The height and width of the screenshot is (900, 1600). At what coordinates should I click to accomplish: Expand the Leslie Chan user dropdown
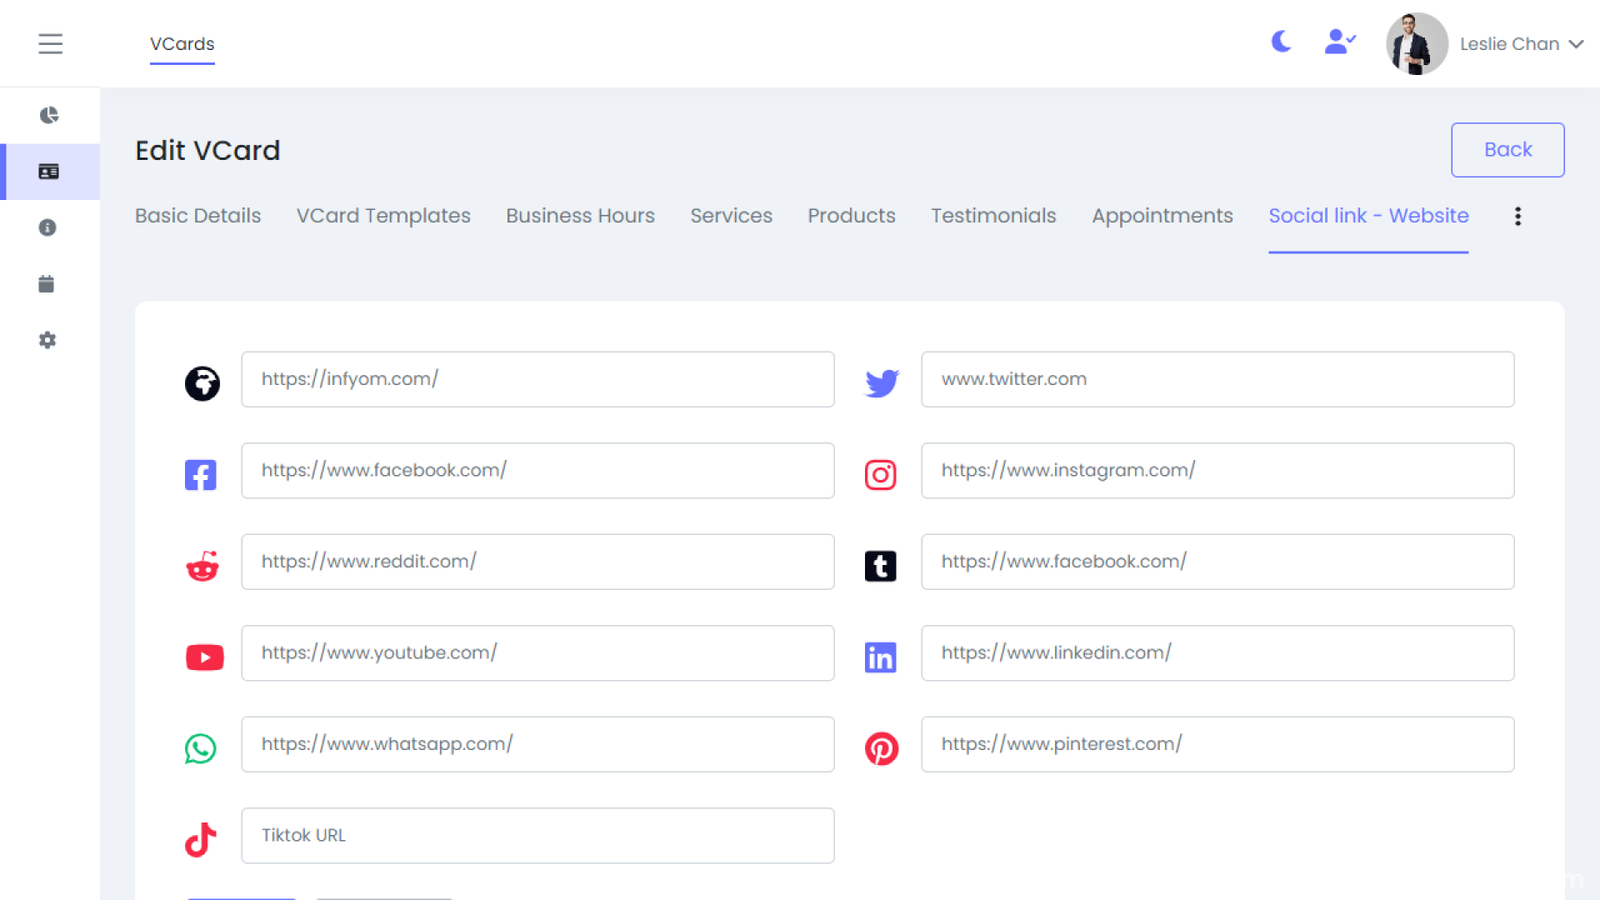pyautogui.click(x=1521, y=44)
